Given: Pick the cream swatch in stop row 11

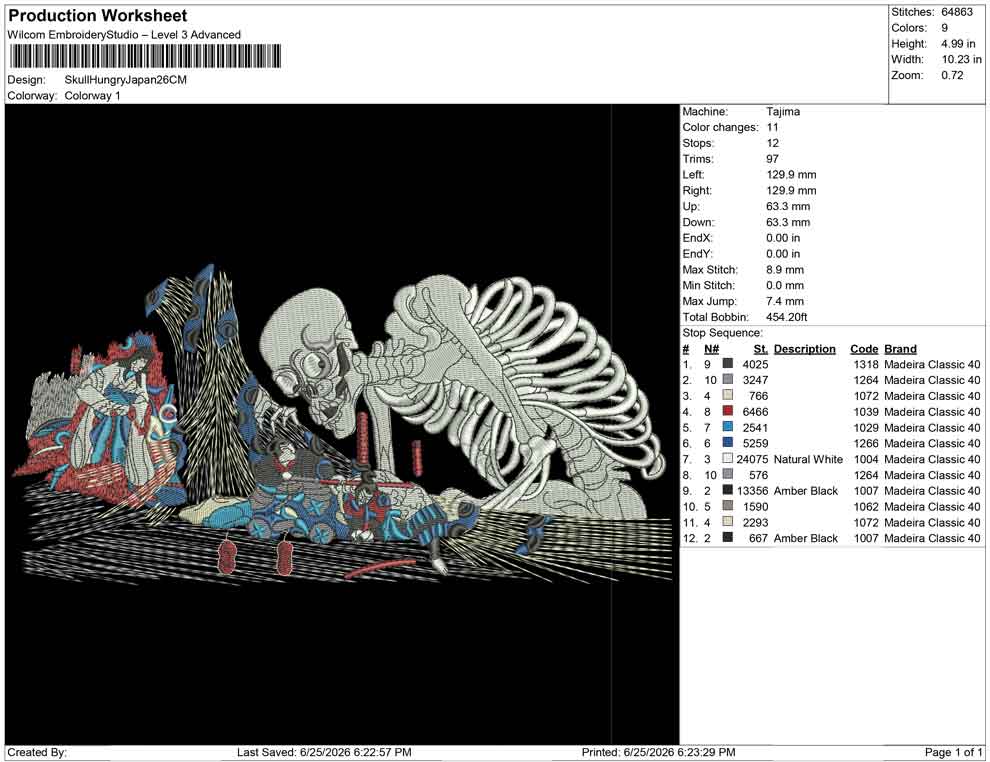Looking at the screenshot, I should 728,521.
